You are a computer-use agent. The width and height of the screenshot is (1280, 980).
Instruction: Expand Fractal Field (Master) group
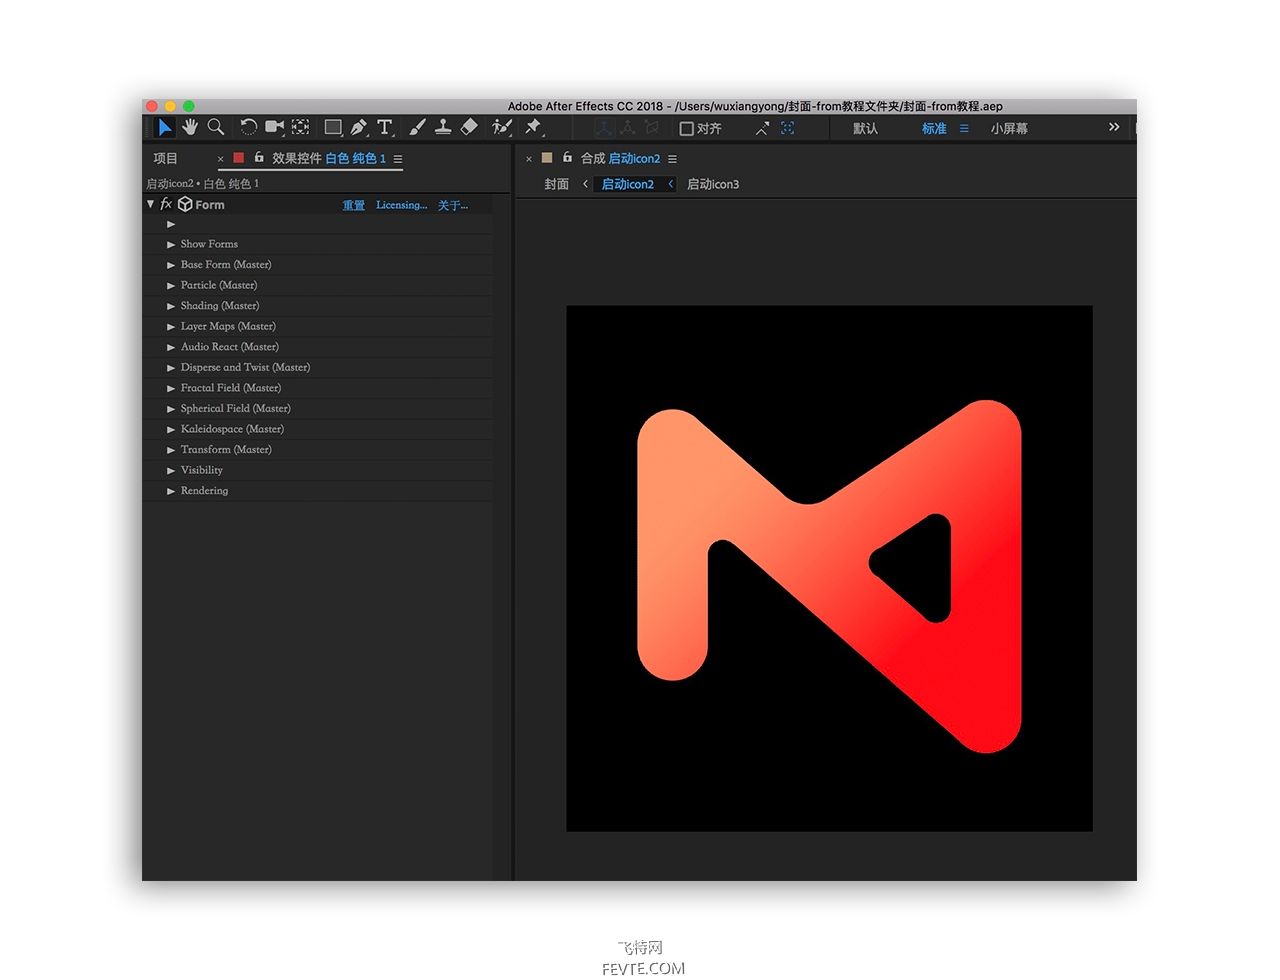171,388
